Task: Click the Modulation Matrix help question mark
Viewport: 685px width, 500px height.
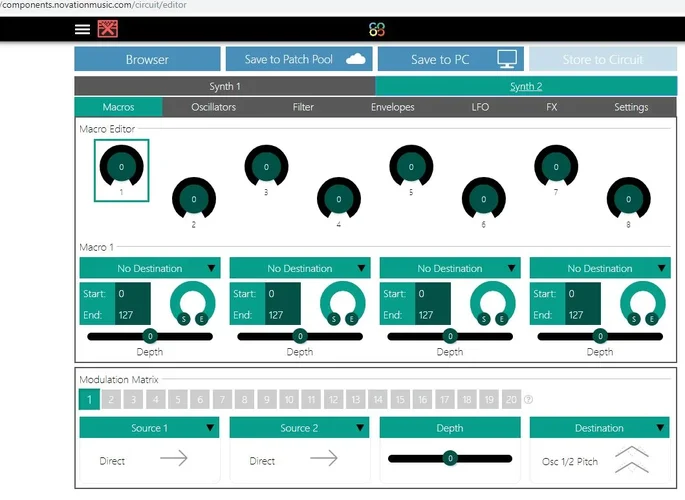Action: point(528,399)
